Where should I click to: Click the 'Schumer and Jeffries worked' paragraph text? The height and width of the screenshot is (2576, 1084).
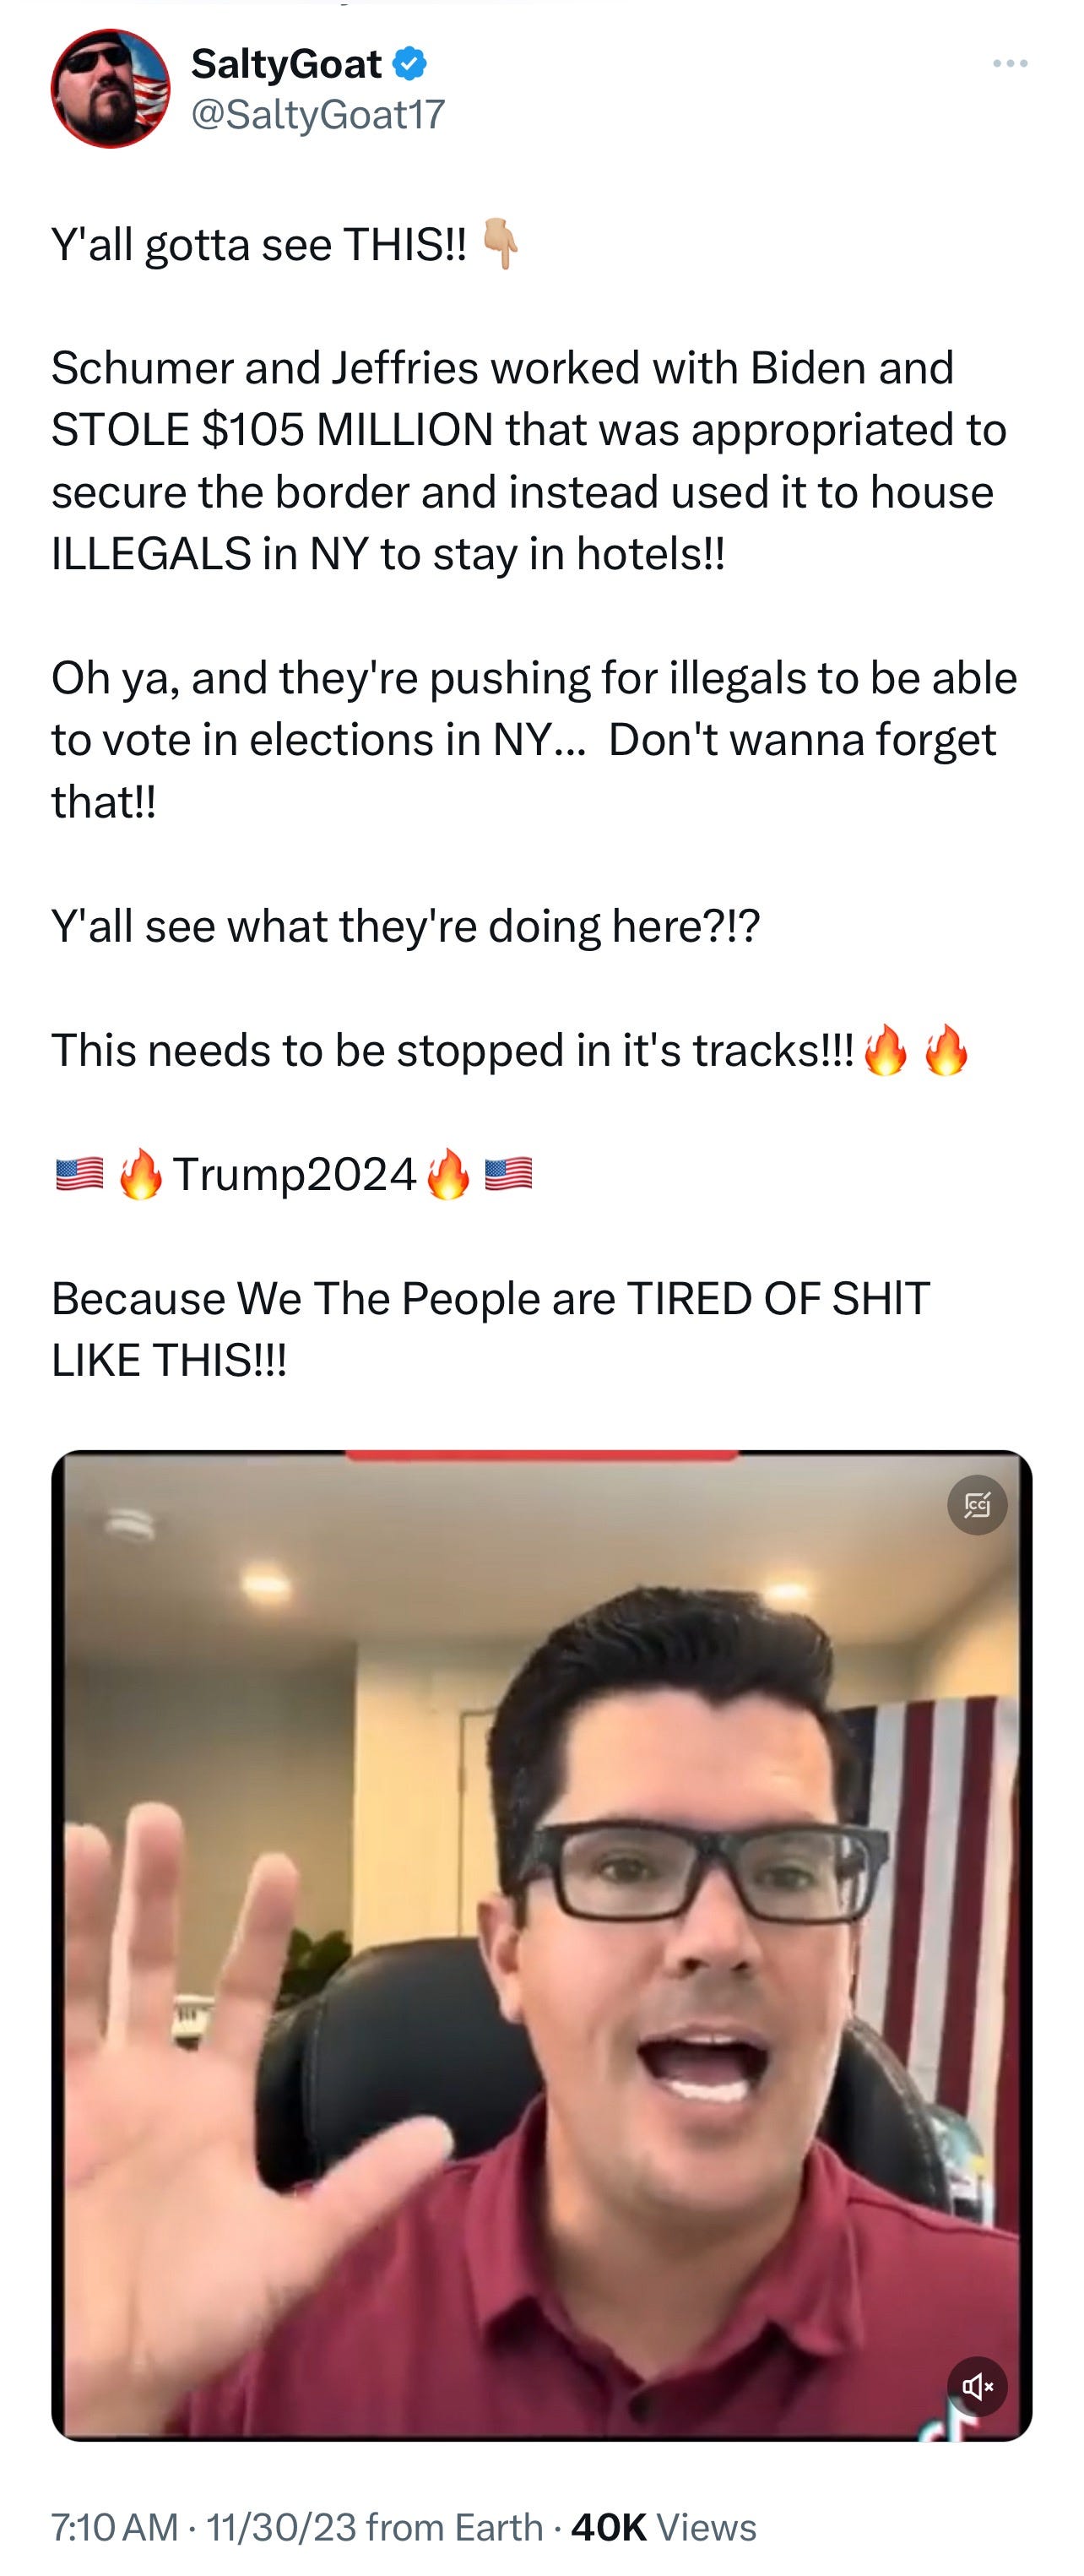(530, 461)
